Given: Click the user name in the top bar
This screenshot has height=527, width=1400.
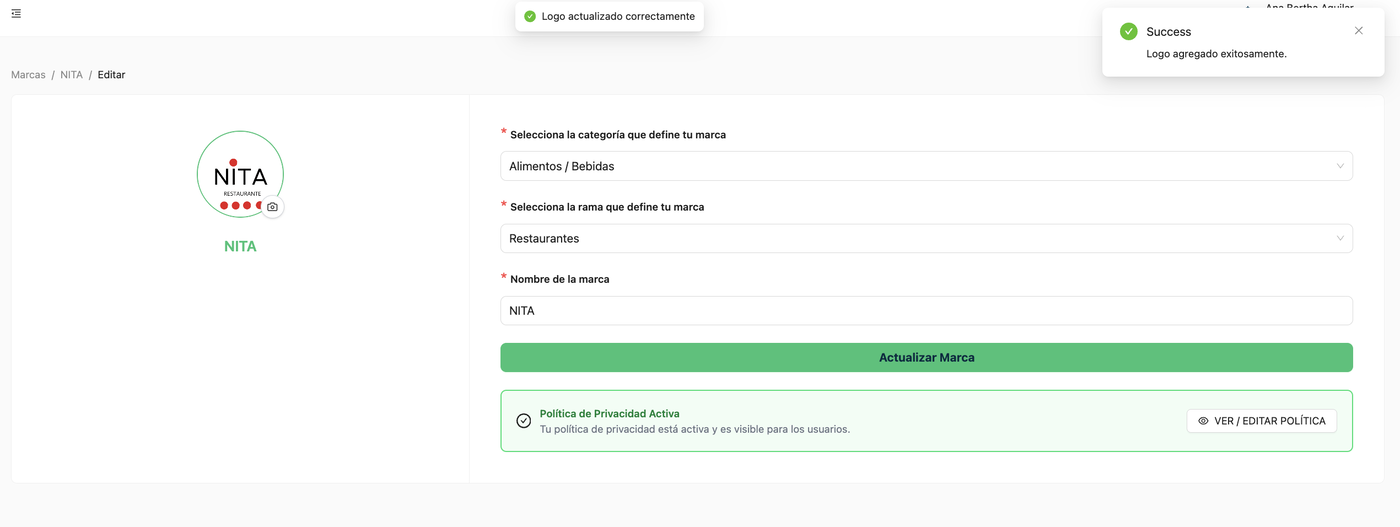Looking at the screenshot, I should click(1309, 6).
